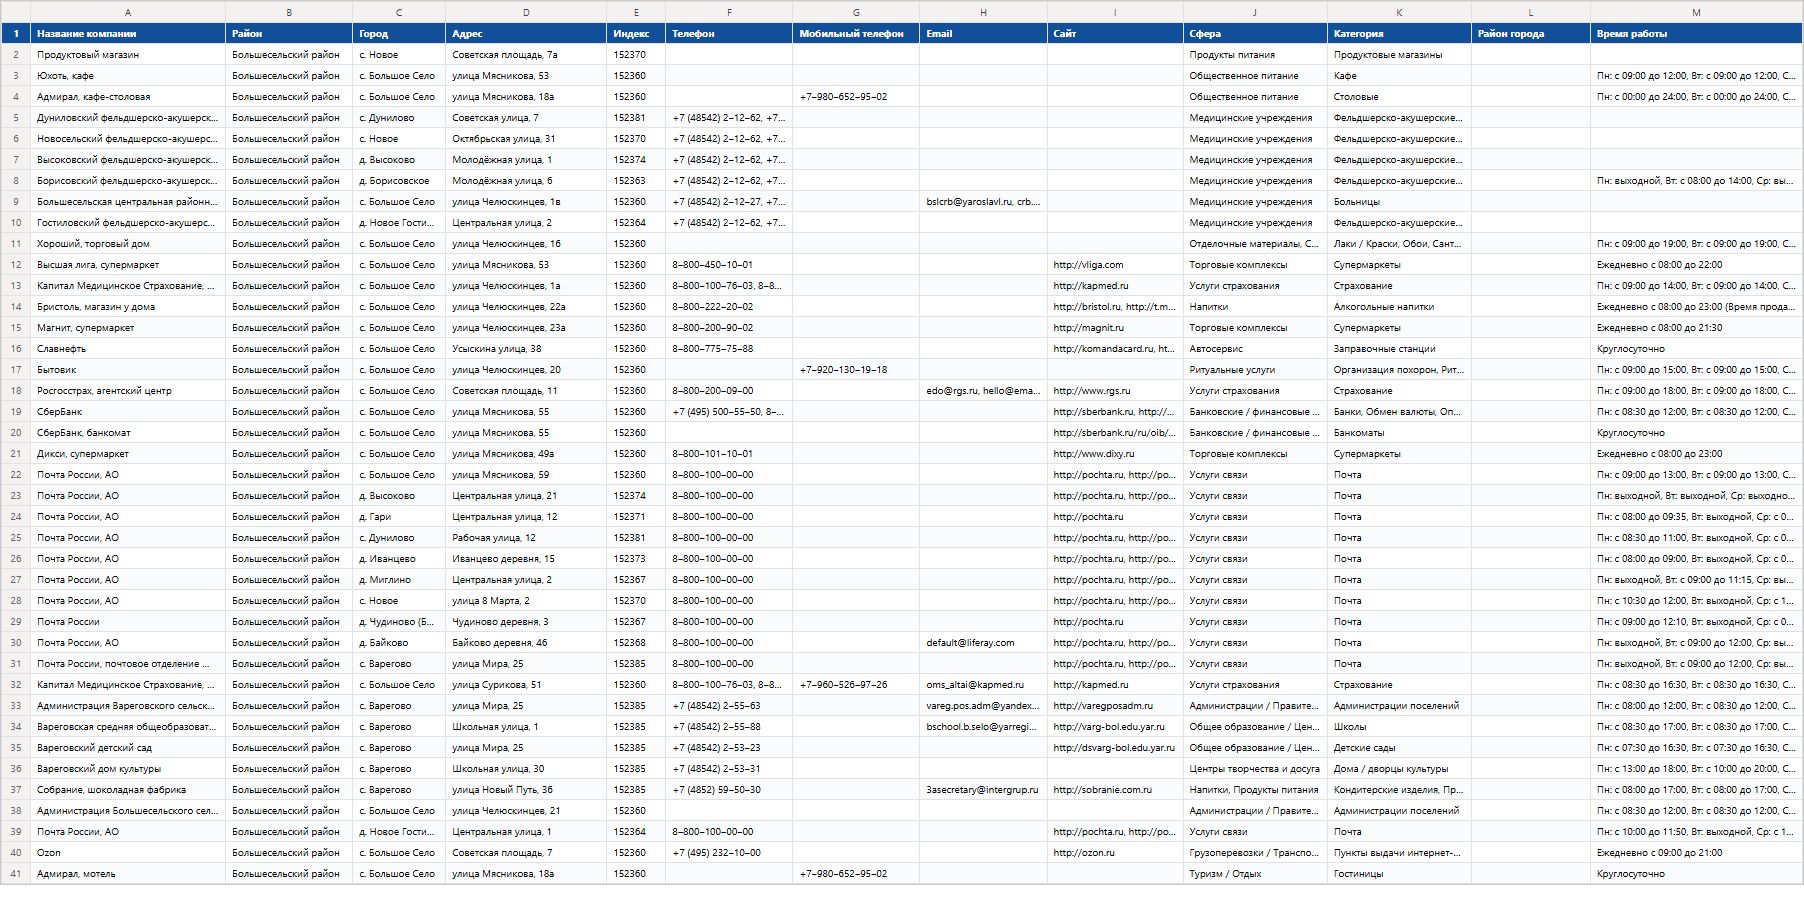Image resolution: width=1804 pixels, height=902 pixels.
Task: Select row 17 by its row number
Action: 16,370
